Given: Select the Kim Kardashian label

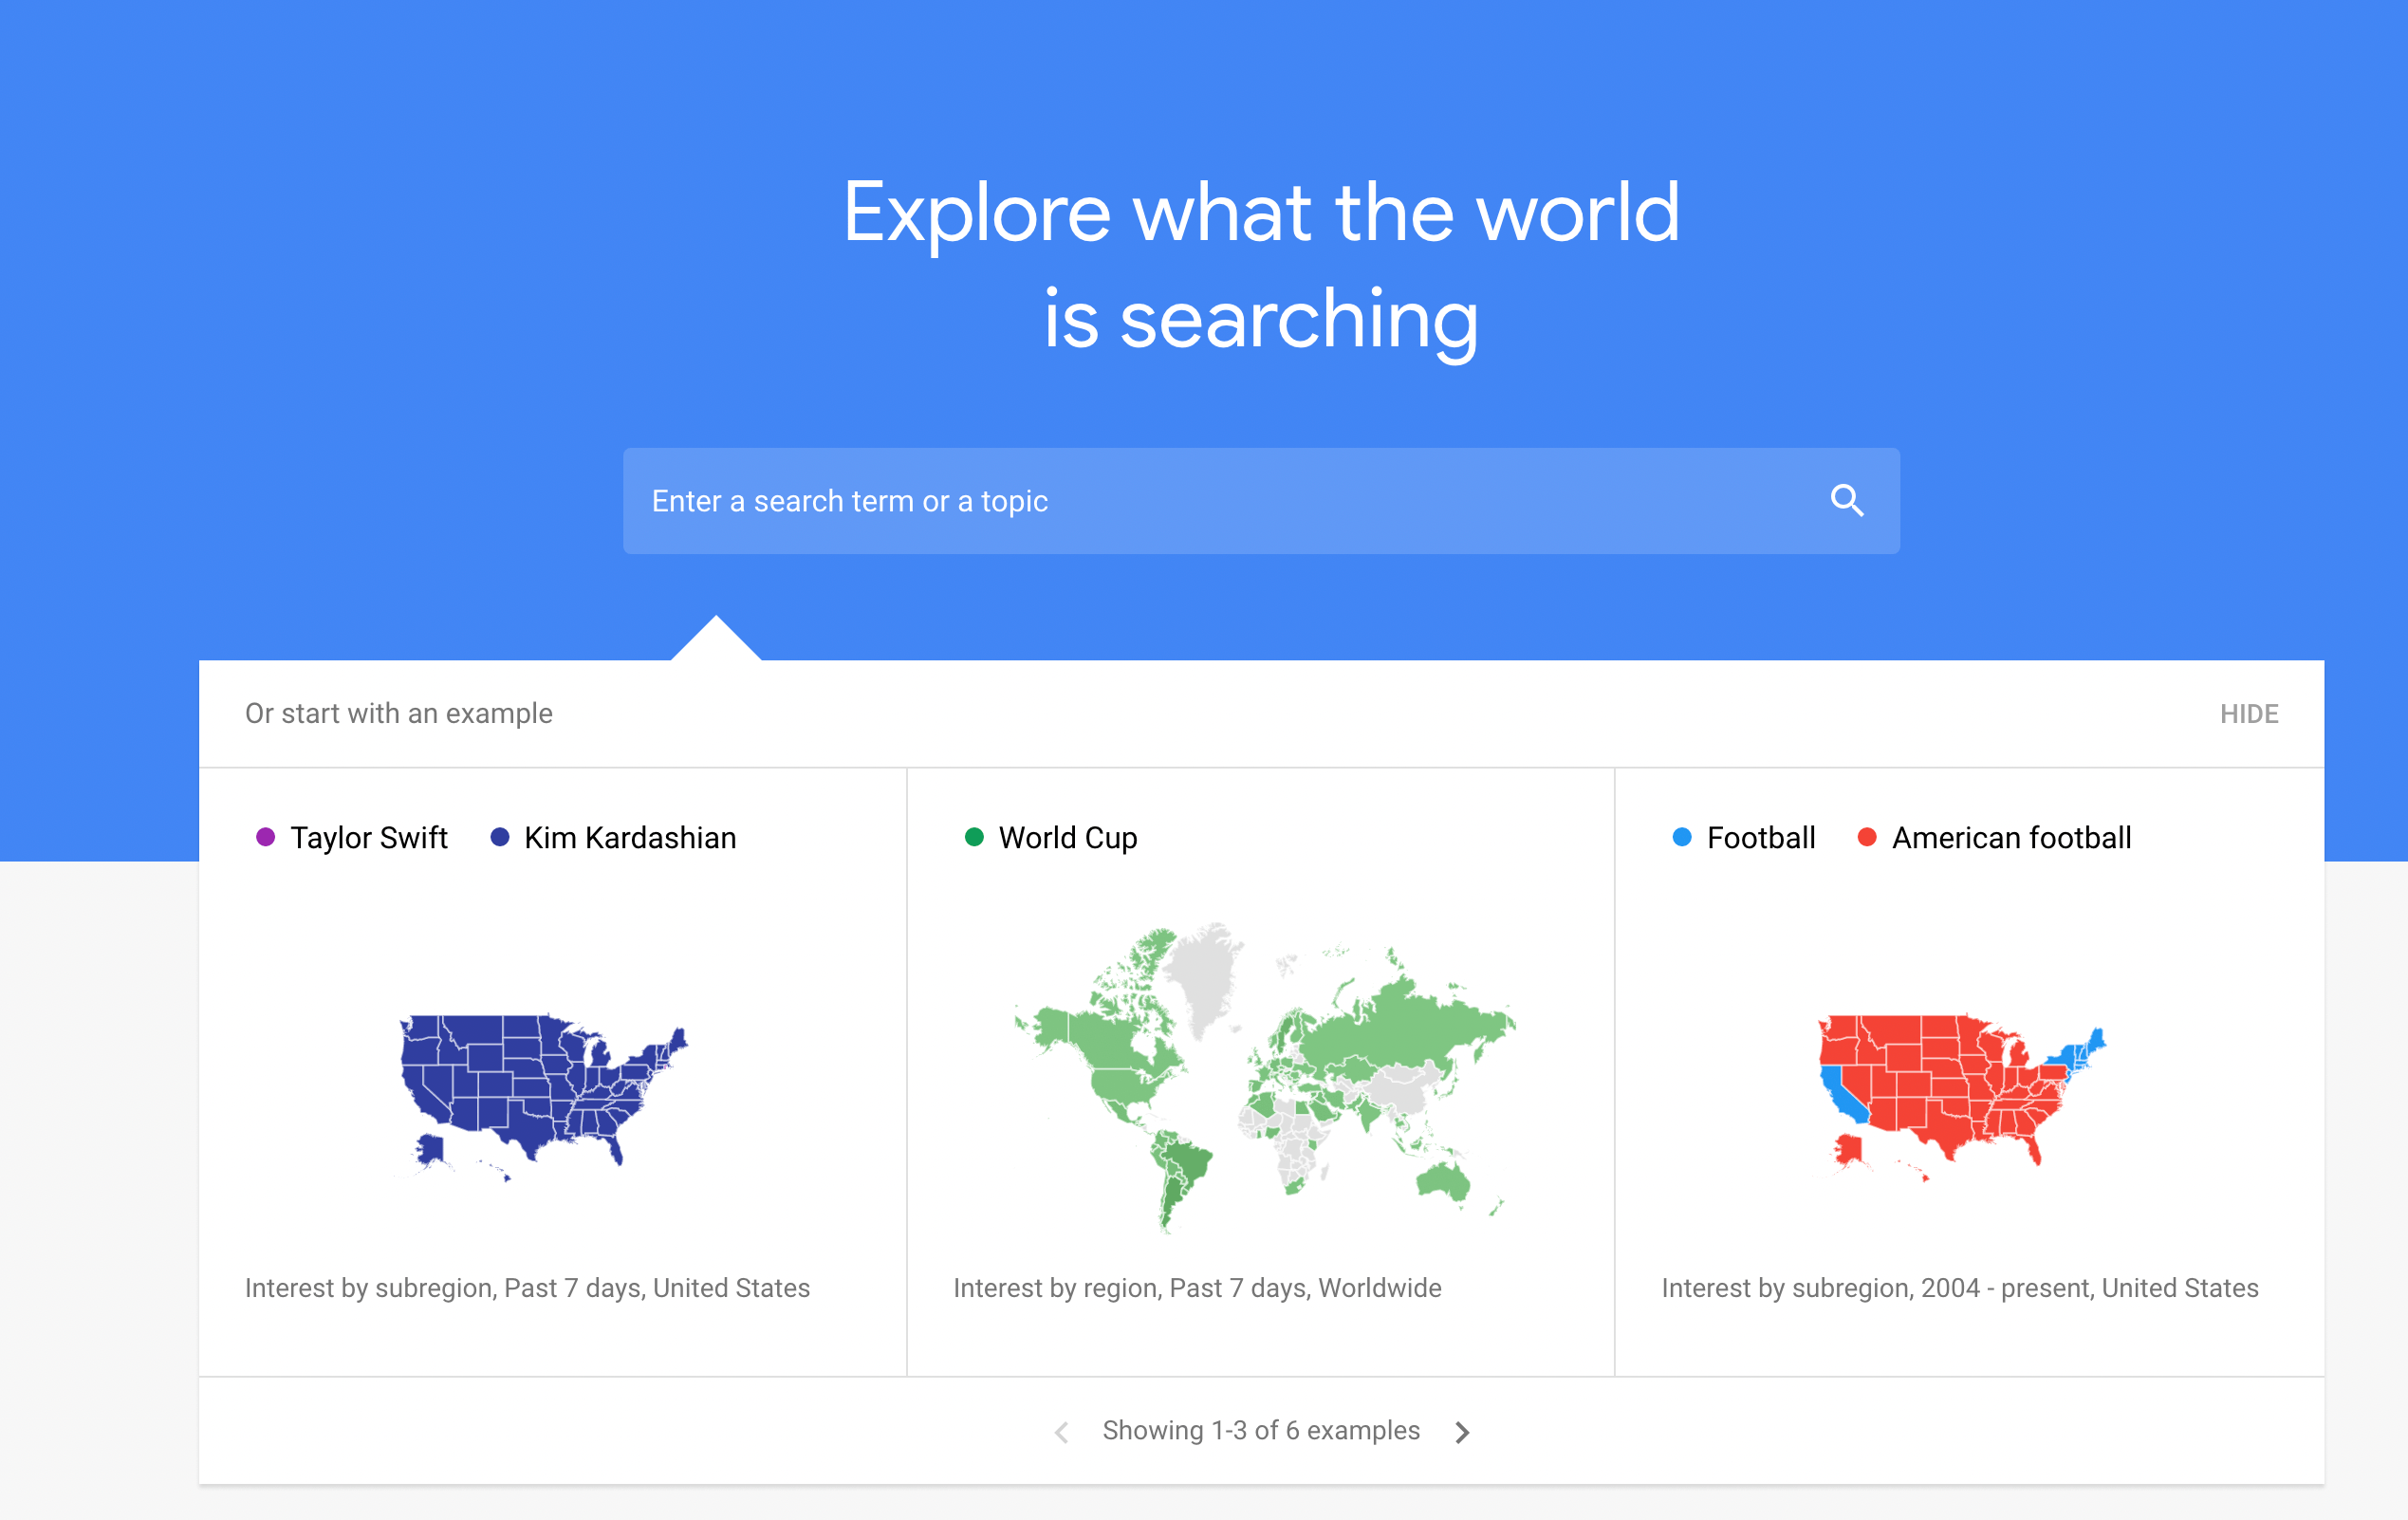Looking at the screenshot, I should (630, 838).
